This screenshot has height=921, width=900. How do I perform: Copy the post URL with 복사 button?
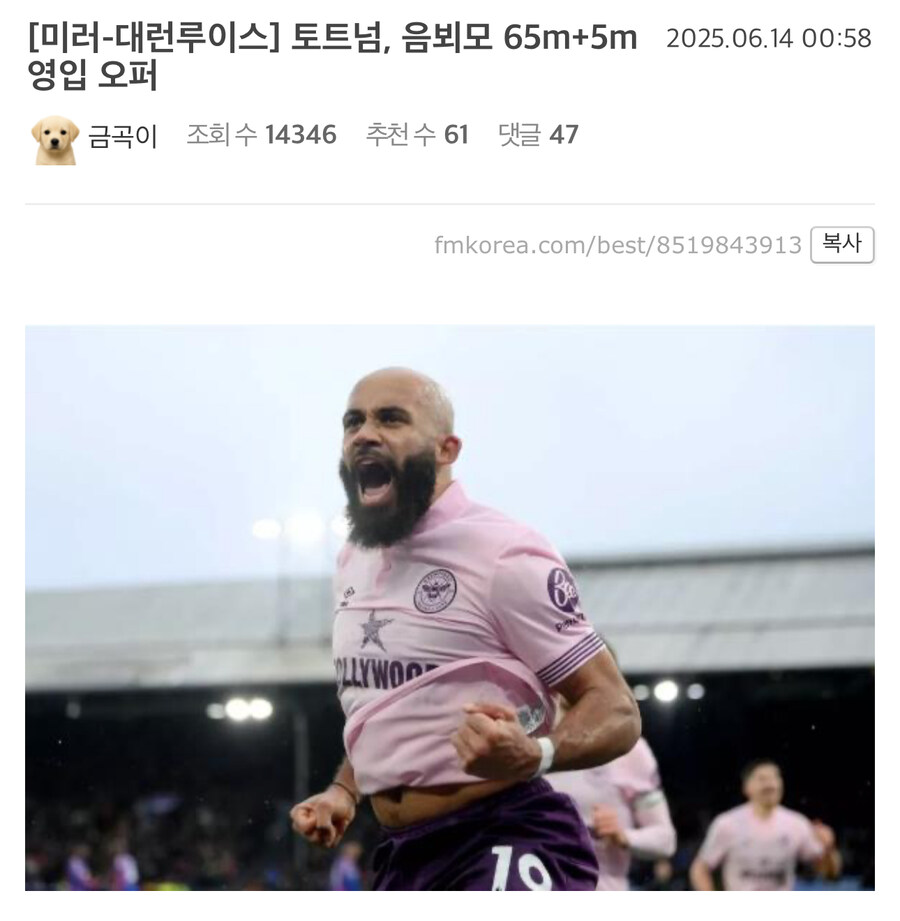coord(842,244)
